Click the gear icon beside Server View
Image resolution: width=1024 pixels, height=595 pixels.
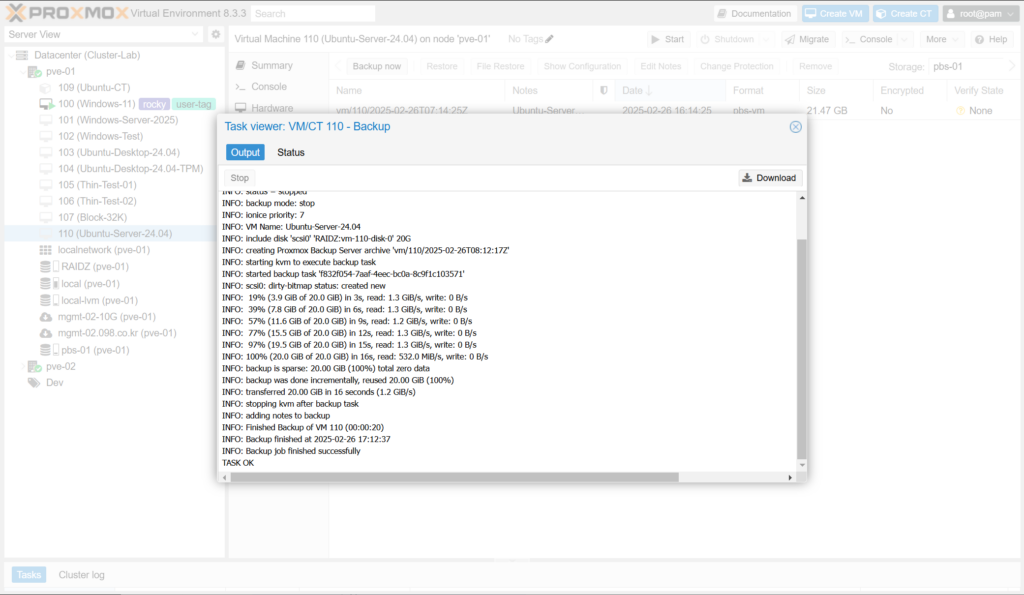click(x=215, y=35)
